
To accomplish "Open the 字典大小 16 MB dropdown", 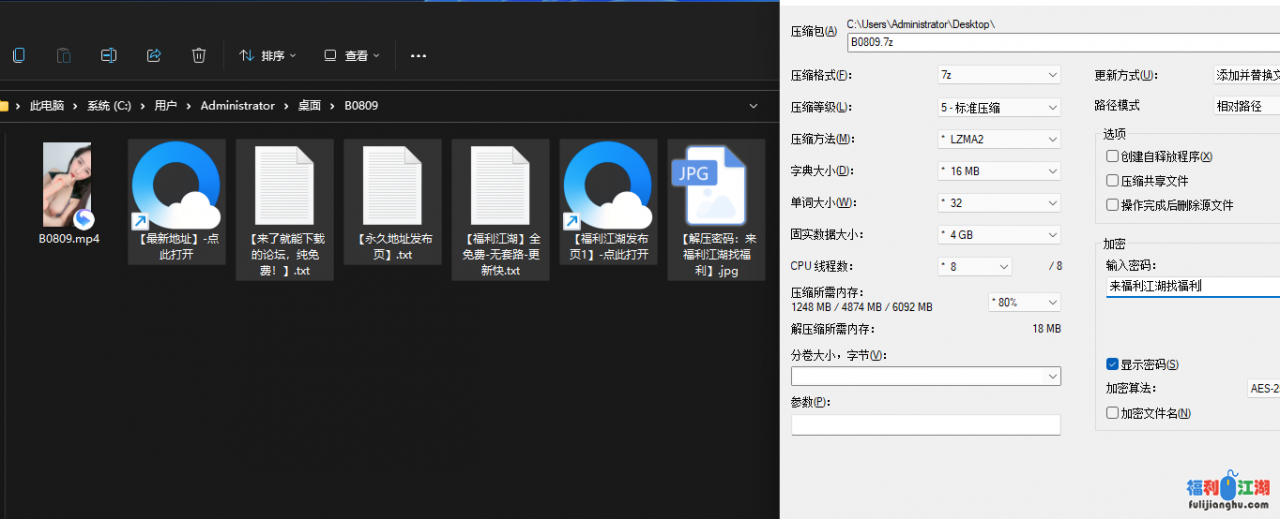I will [x=998, y=171].
